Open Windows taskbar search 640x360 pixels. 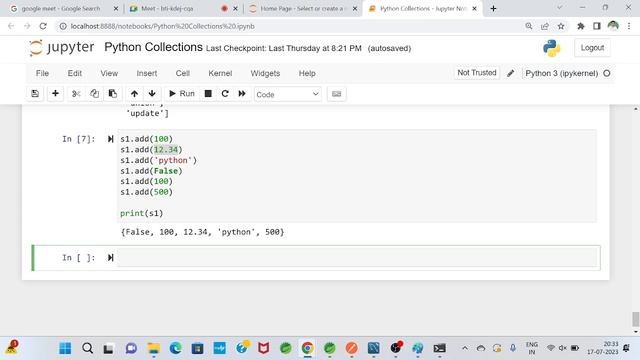click(x=87, y=348)
